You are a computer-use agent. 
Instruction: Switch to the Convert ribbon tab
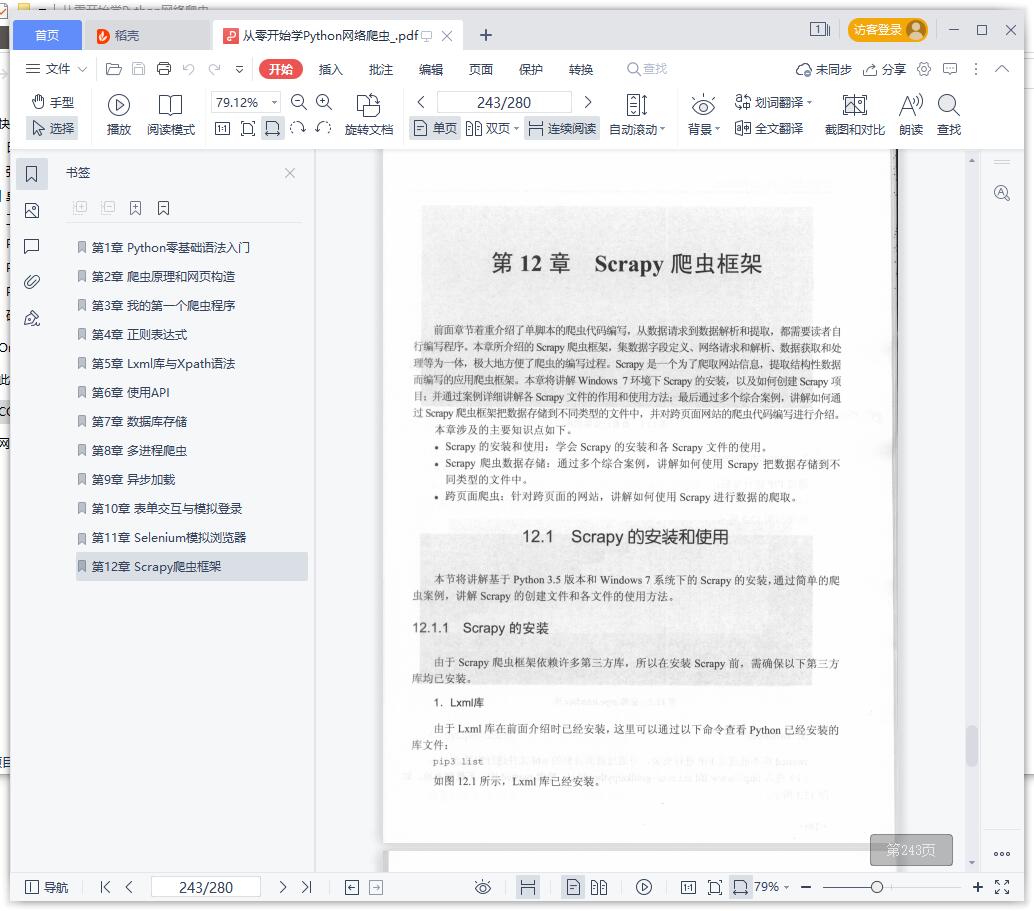tap(581, 69)
